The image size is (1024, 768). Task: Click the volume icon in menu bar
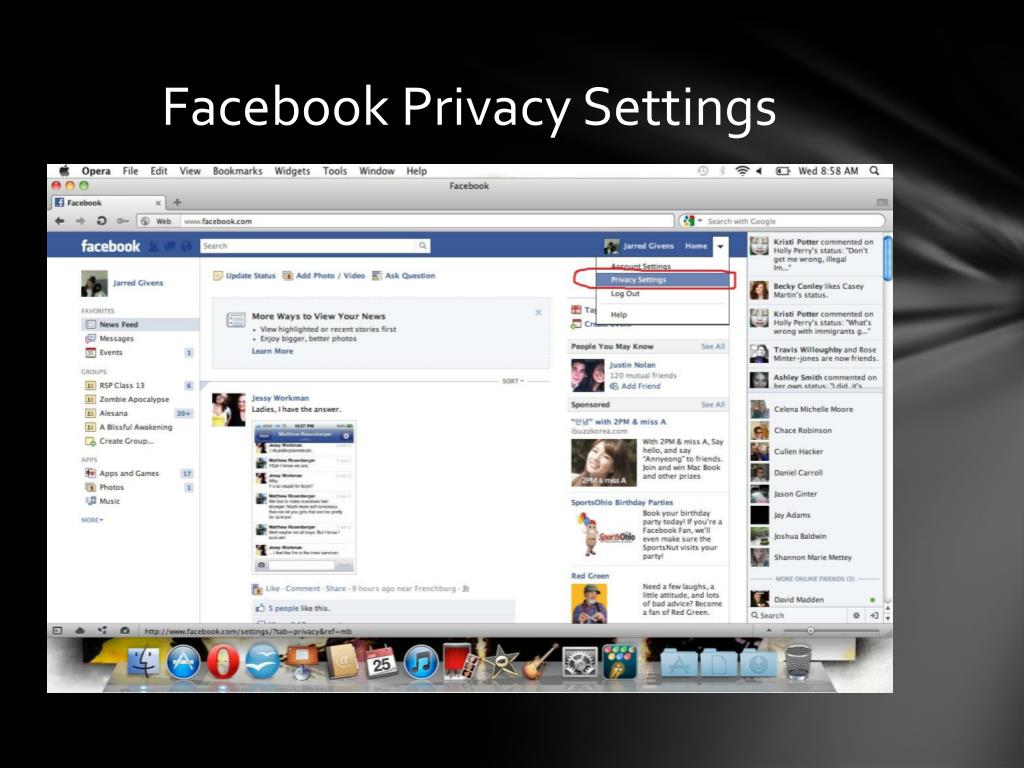760,170
